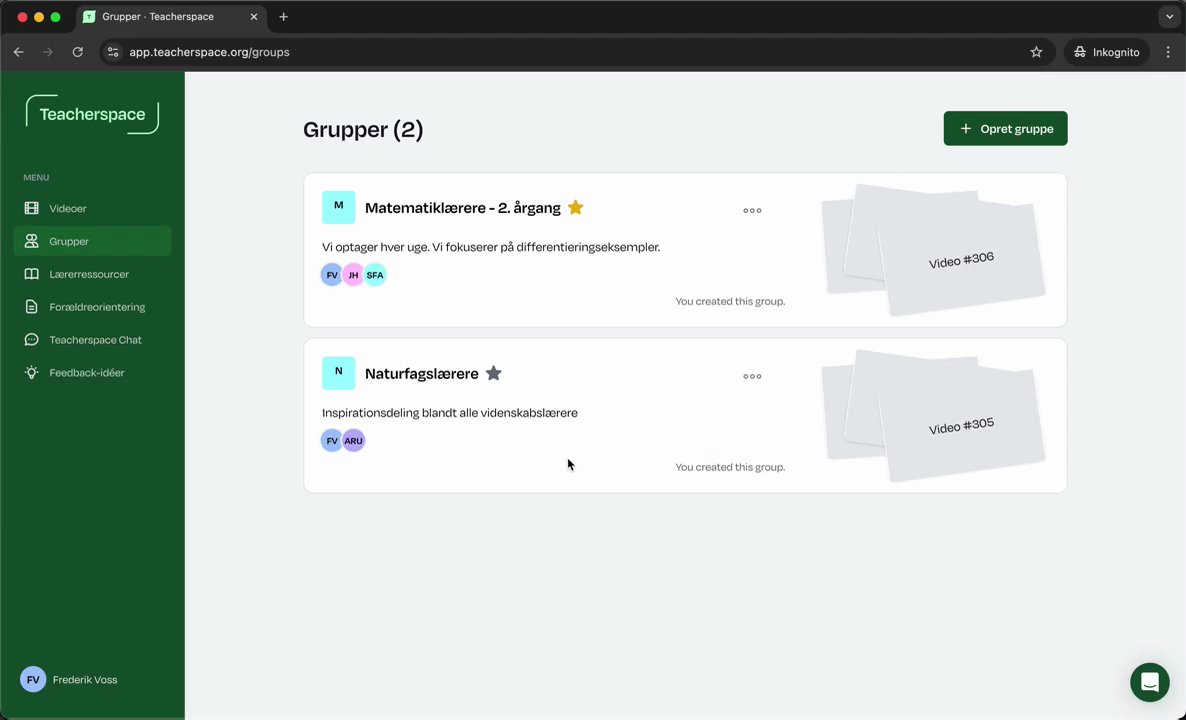The width and height of the screenshot is (1186, 720).
Task: Reload the current page
Action: (77, 52)
